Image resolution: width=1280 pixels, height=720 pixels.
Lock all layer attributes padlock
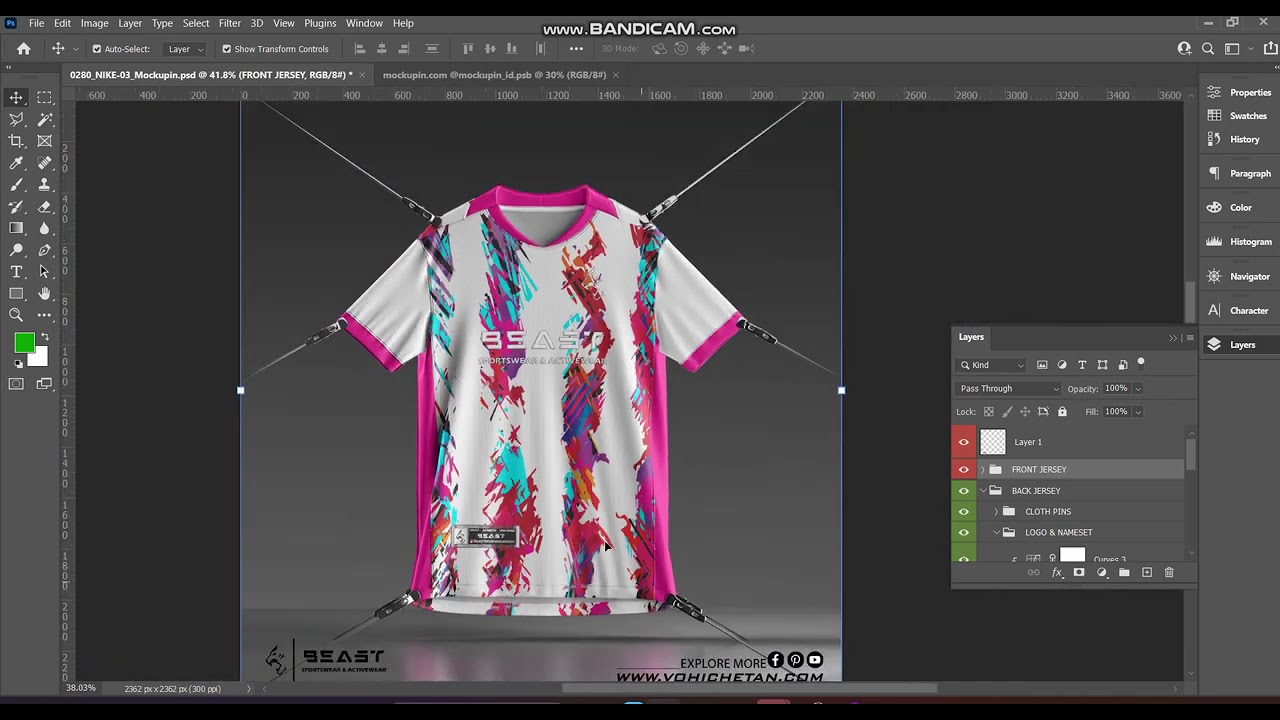point(1062,411)
